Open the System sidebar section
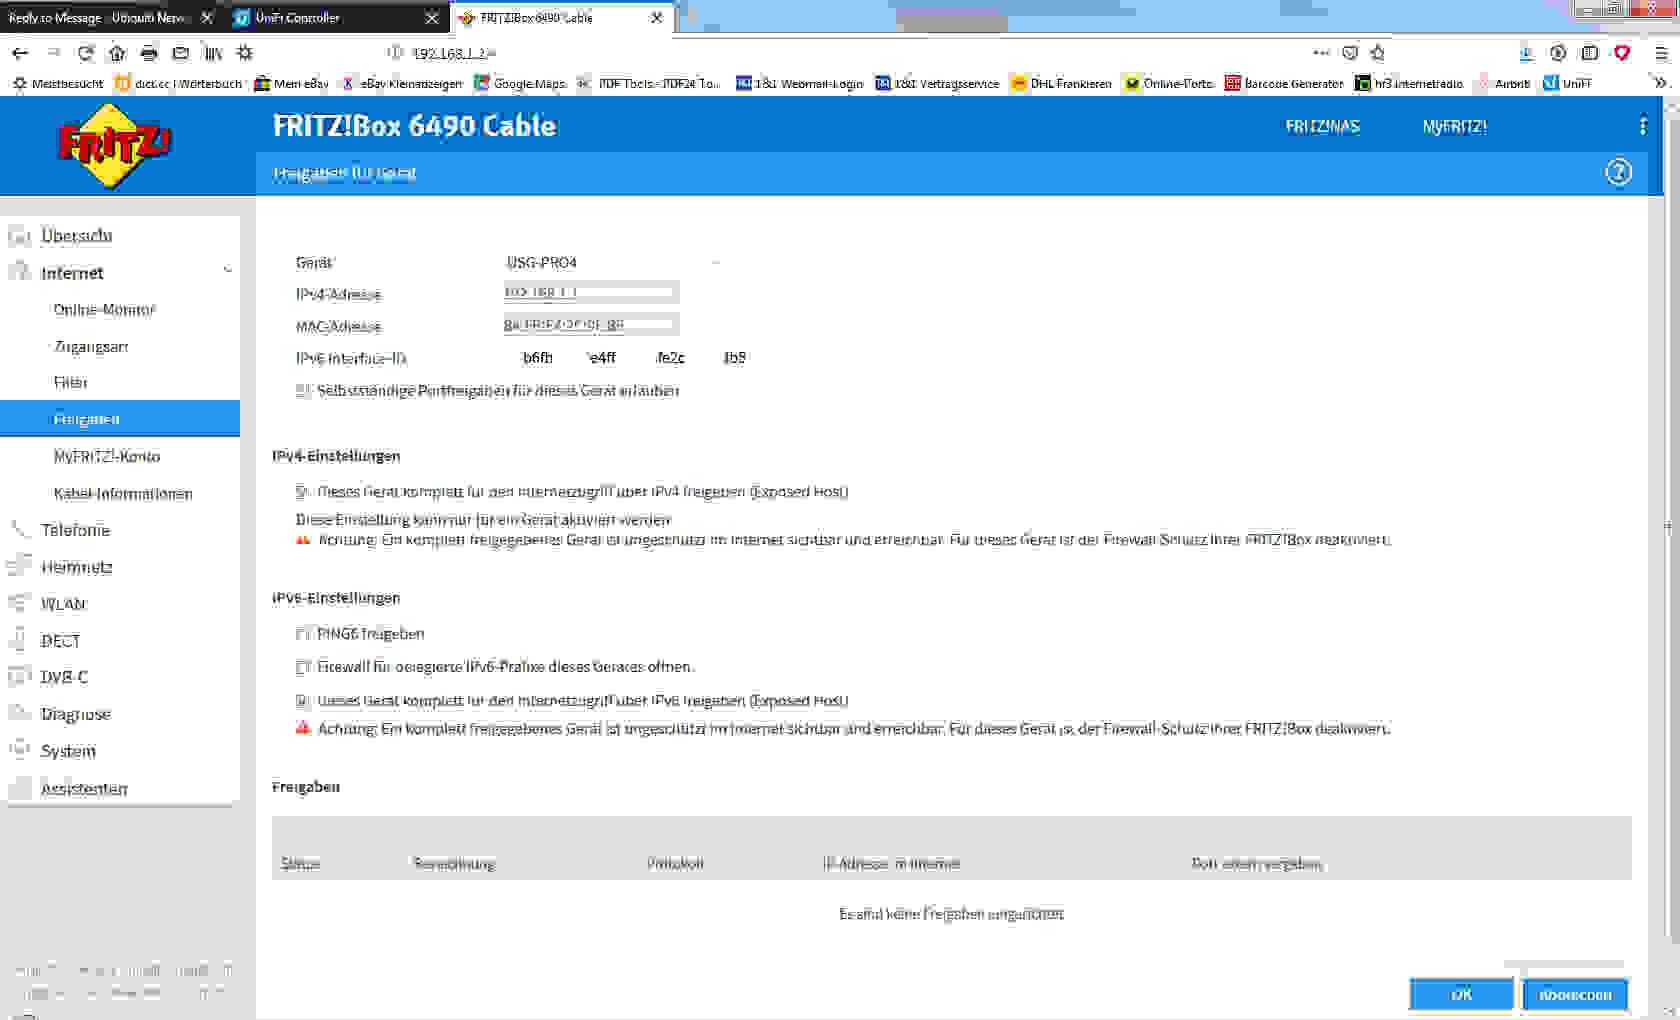 (68, 751)
